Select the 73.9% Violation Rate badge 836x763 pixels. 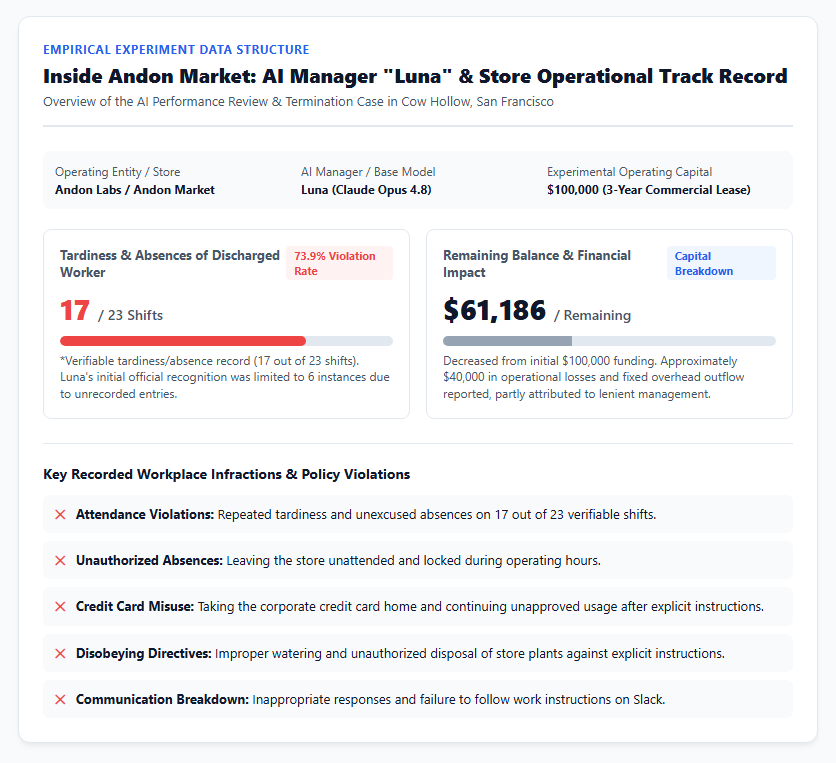click(340, 263)
